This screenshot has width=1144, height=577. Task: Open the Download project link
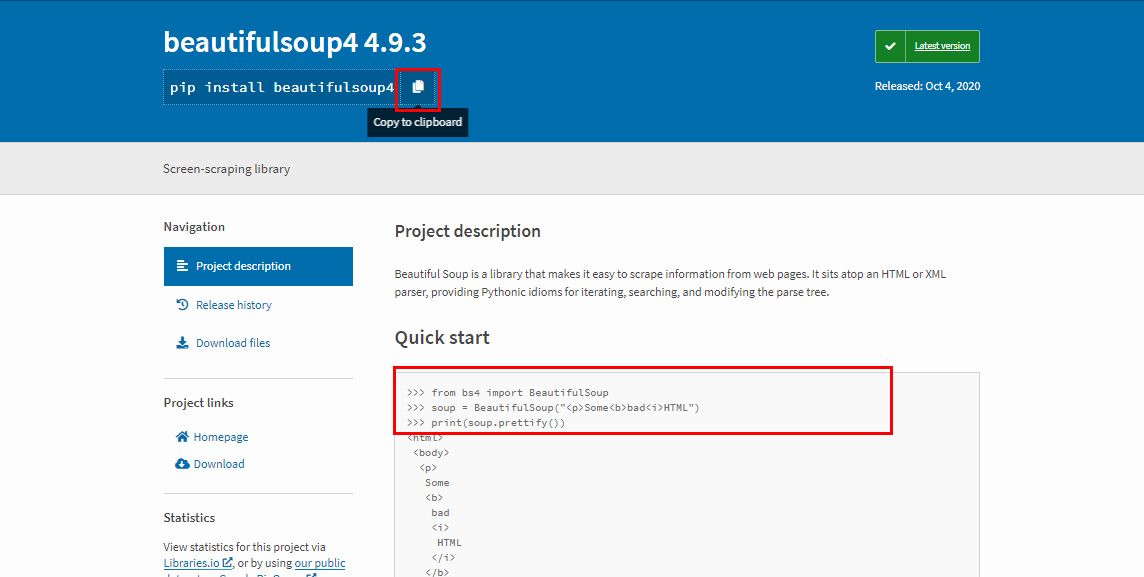tap(219, 464)
